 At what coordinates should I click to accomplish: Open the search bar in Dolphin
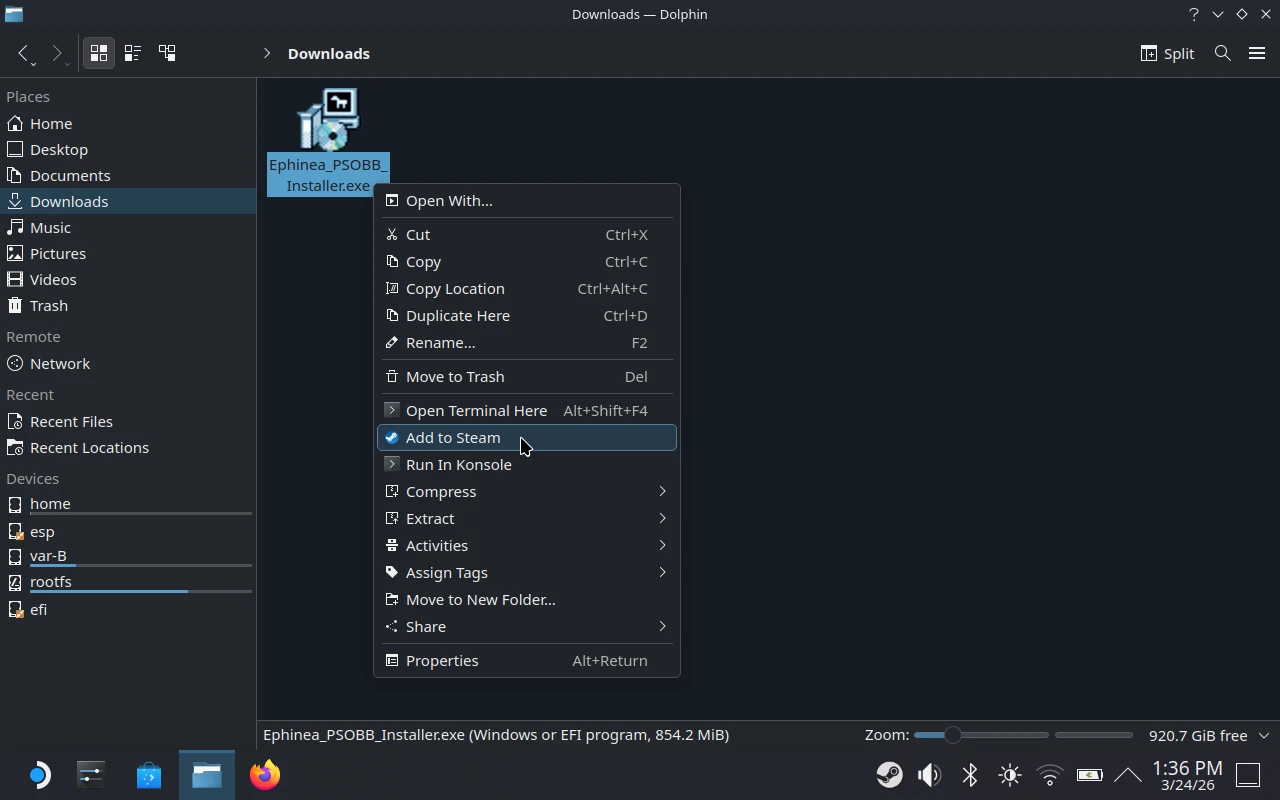1222,53
